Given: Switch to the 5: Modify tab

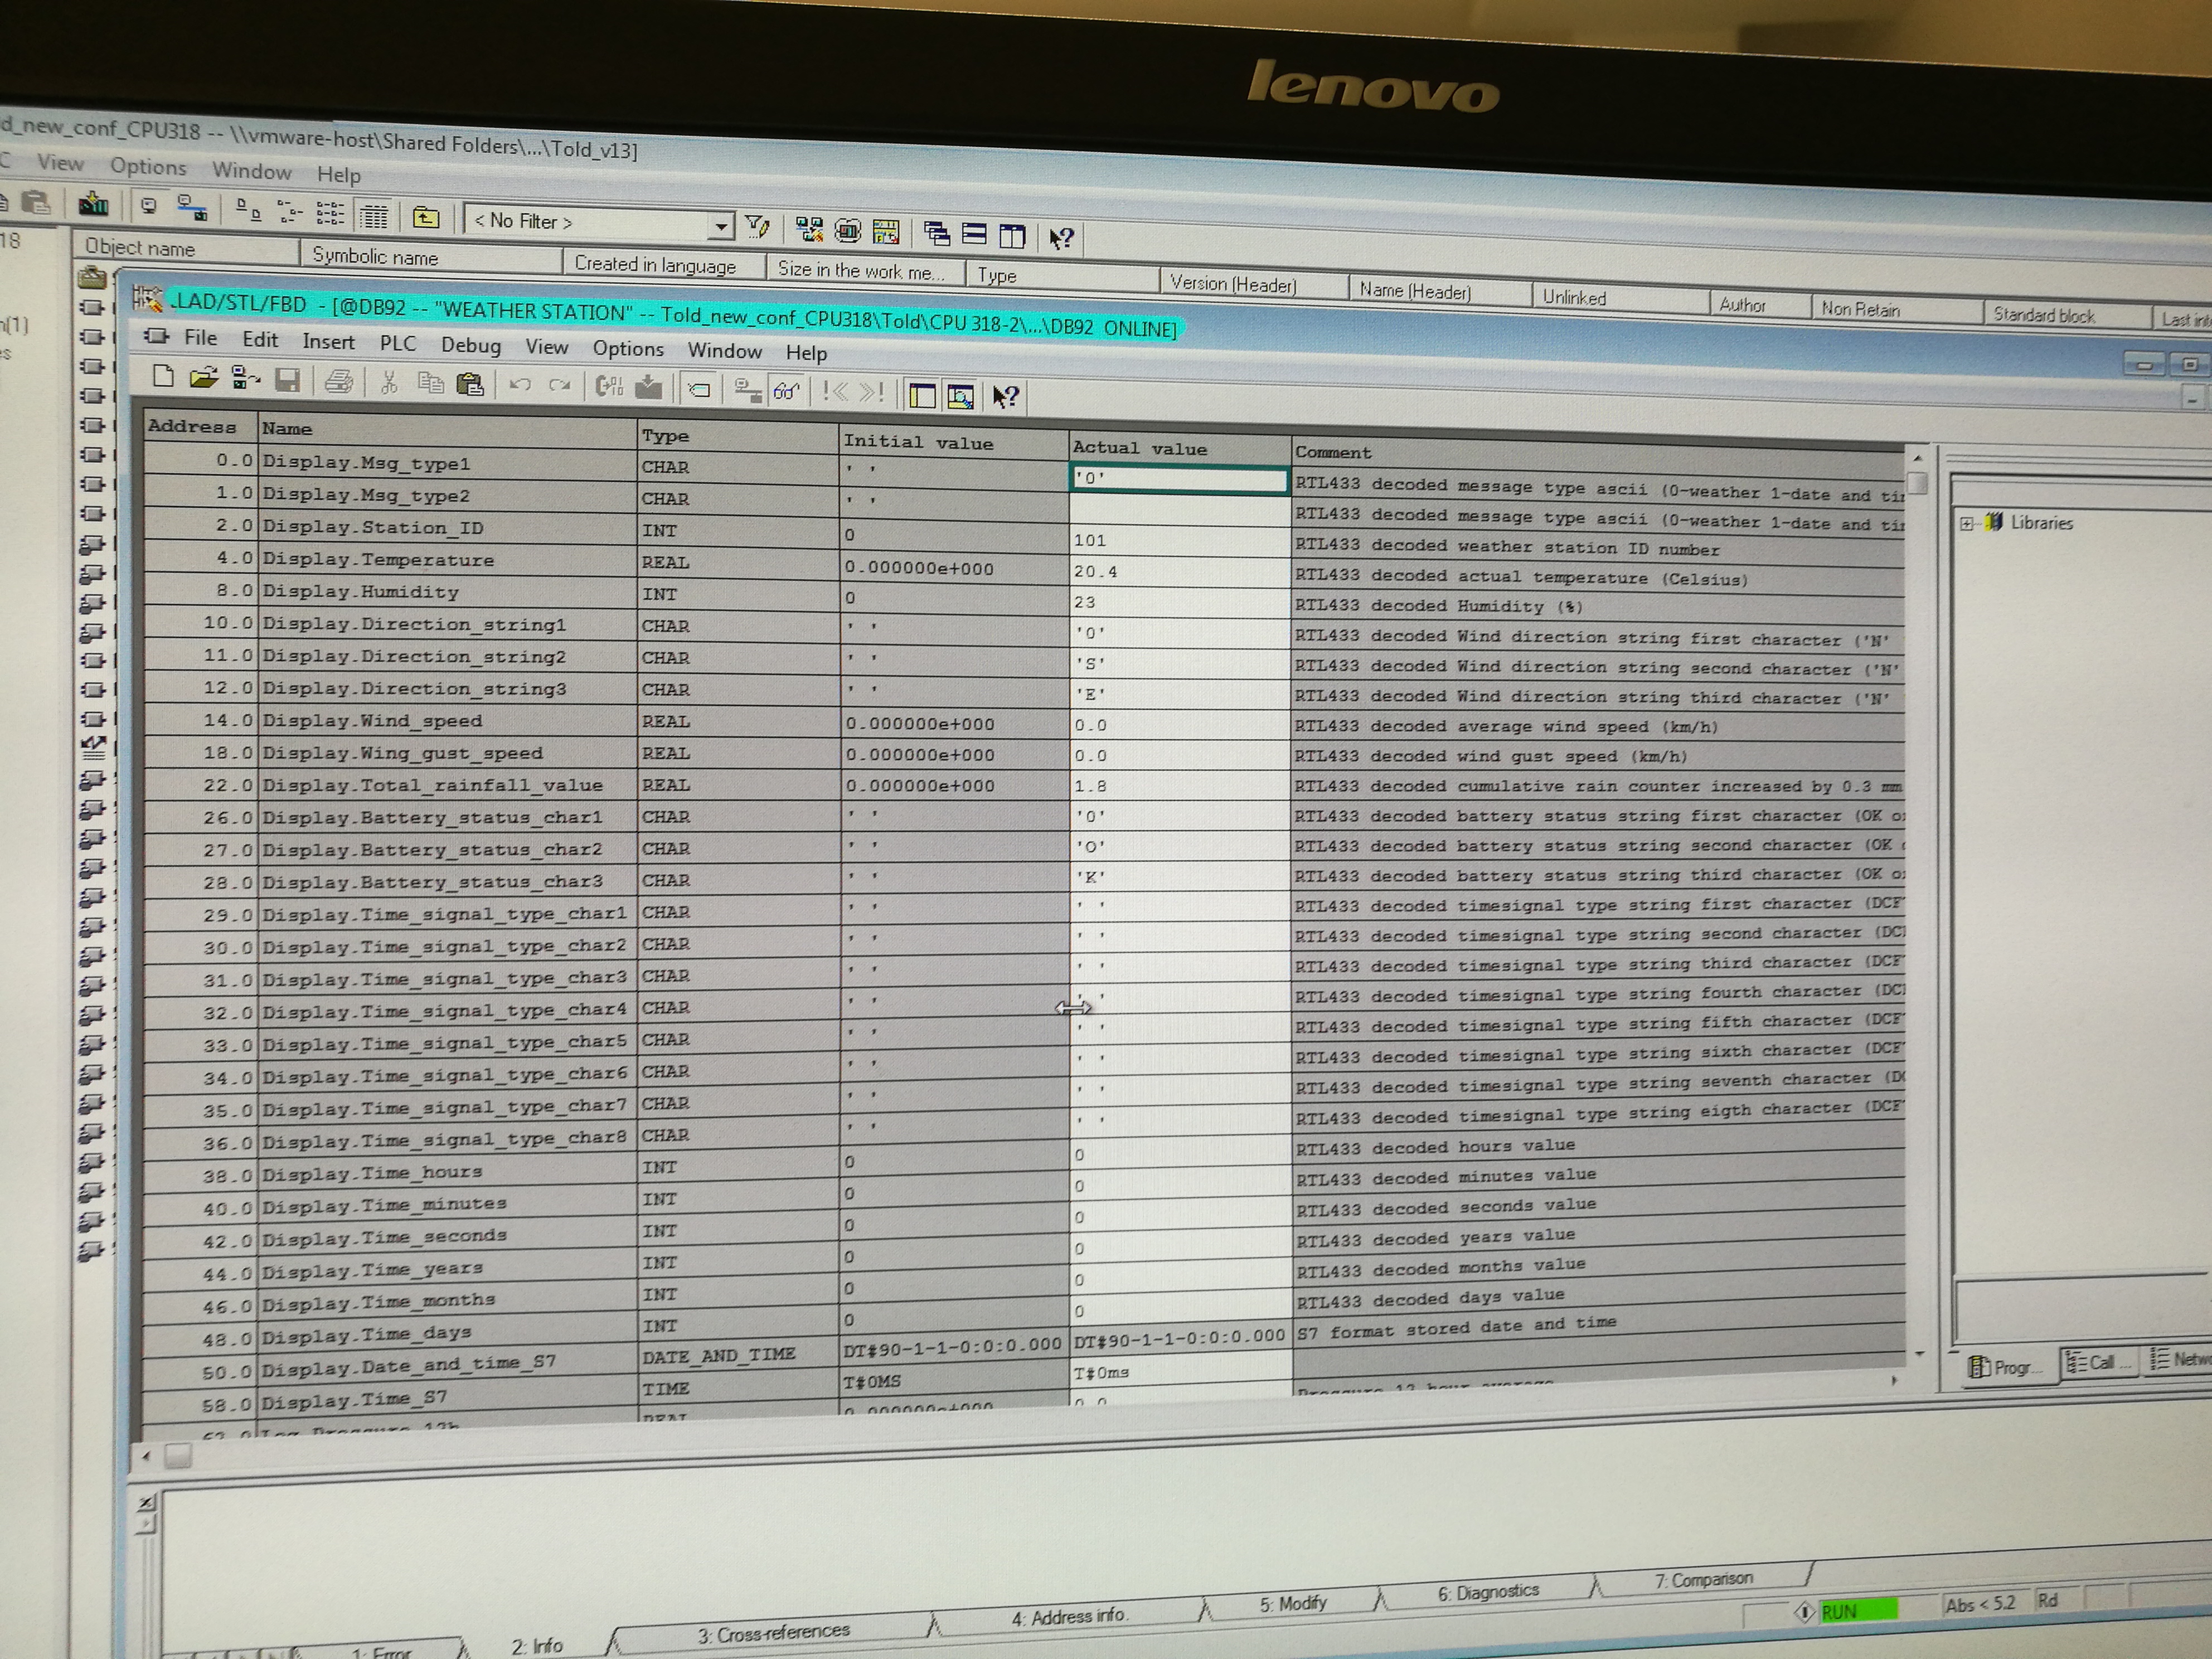Looking at the screenshot, I should tap(1293, 1603).
